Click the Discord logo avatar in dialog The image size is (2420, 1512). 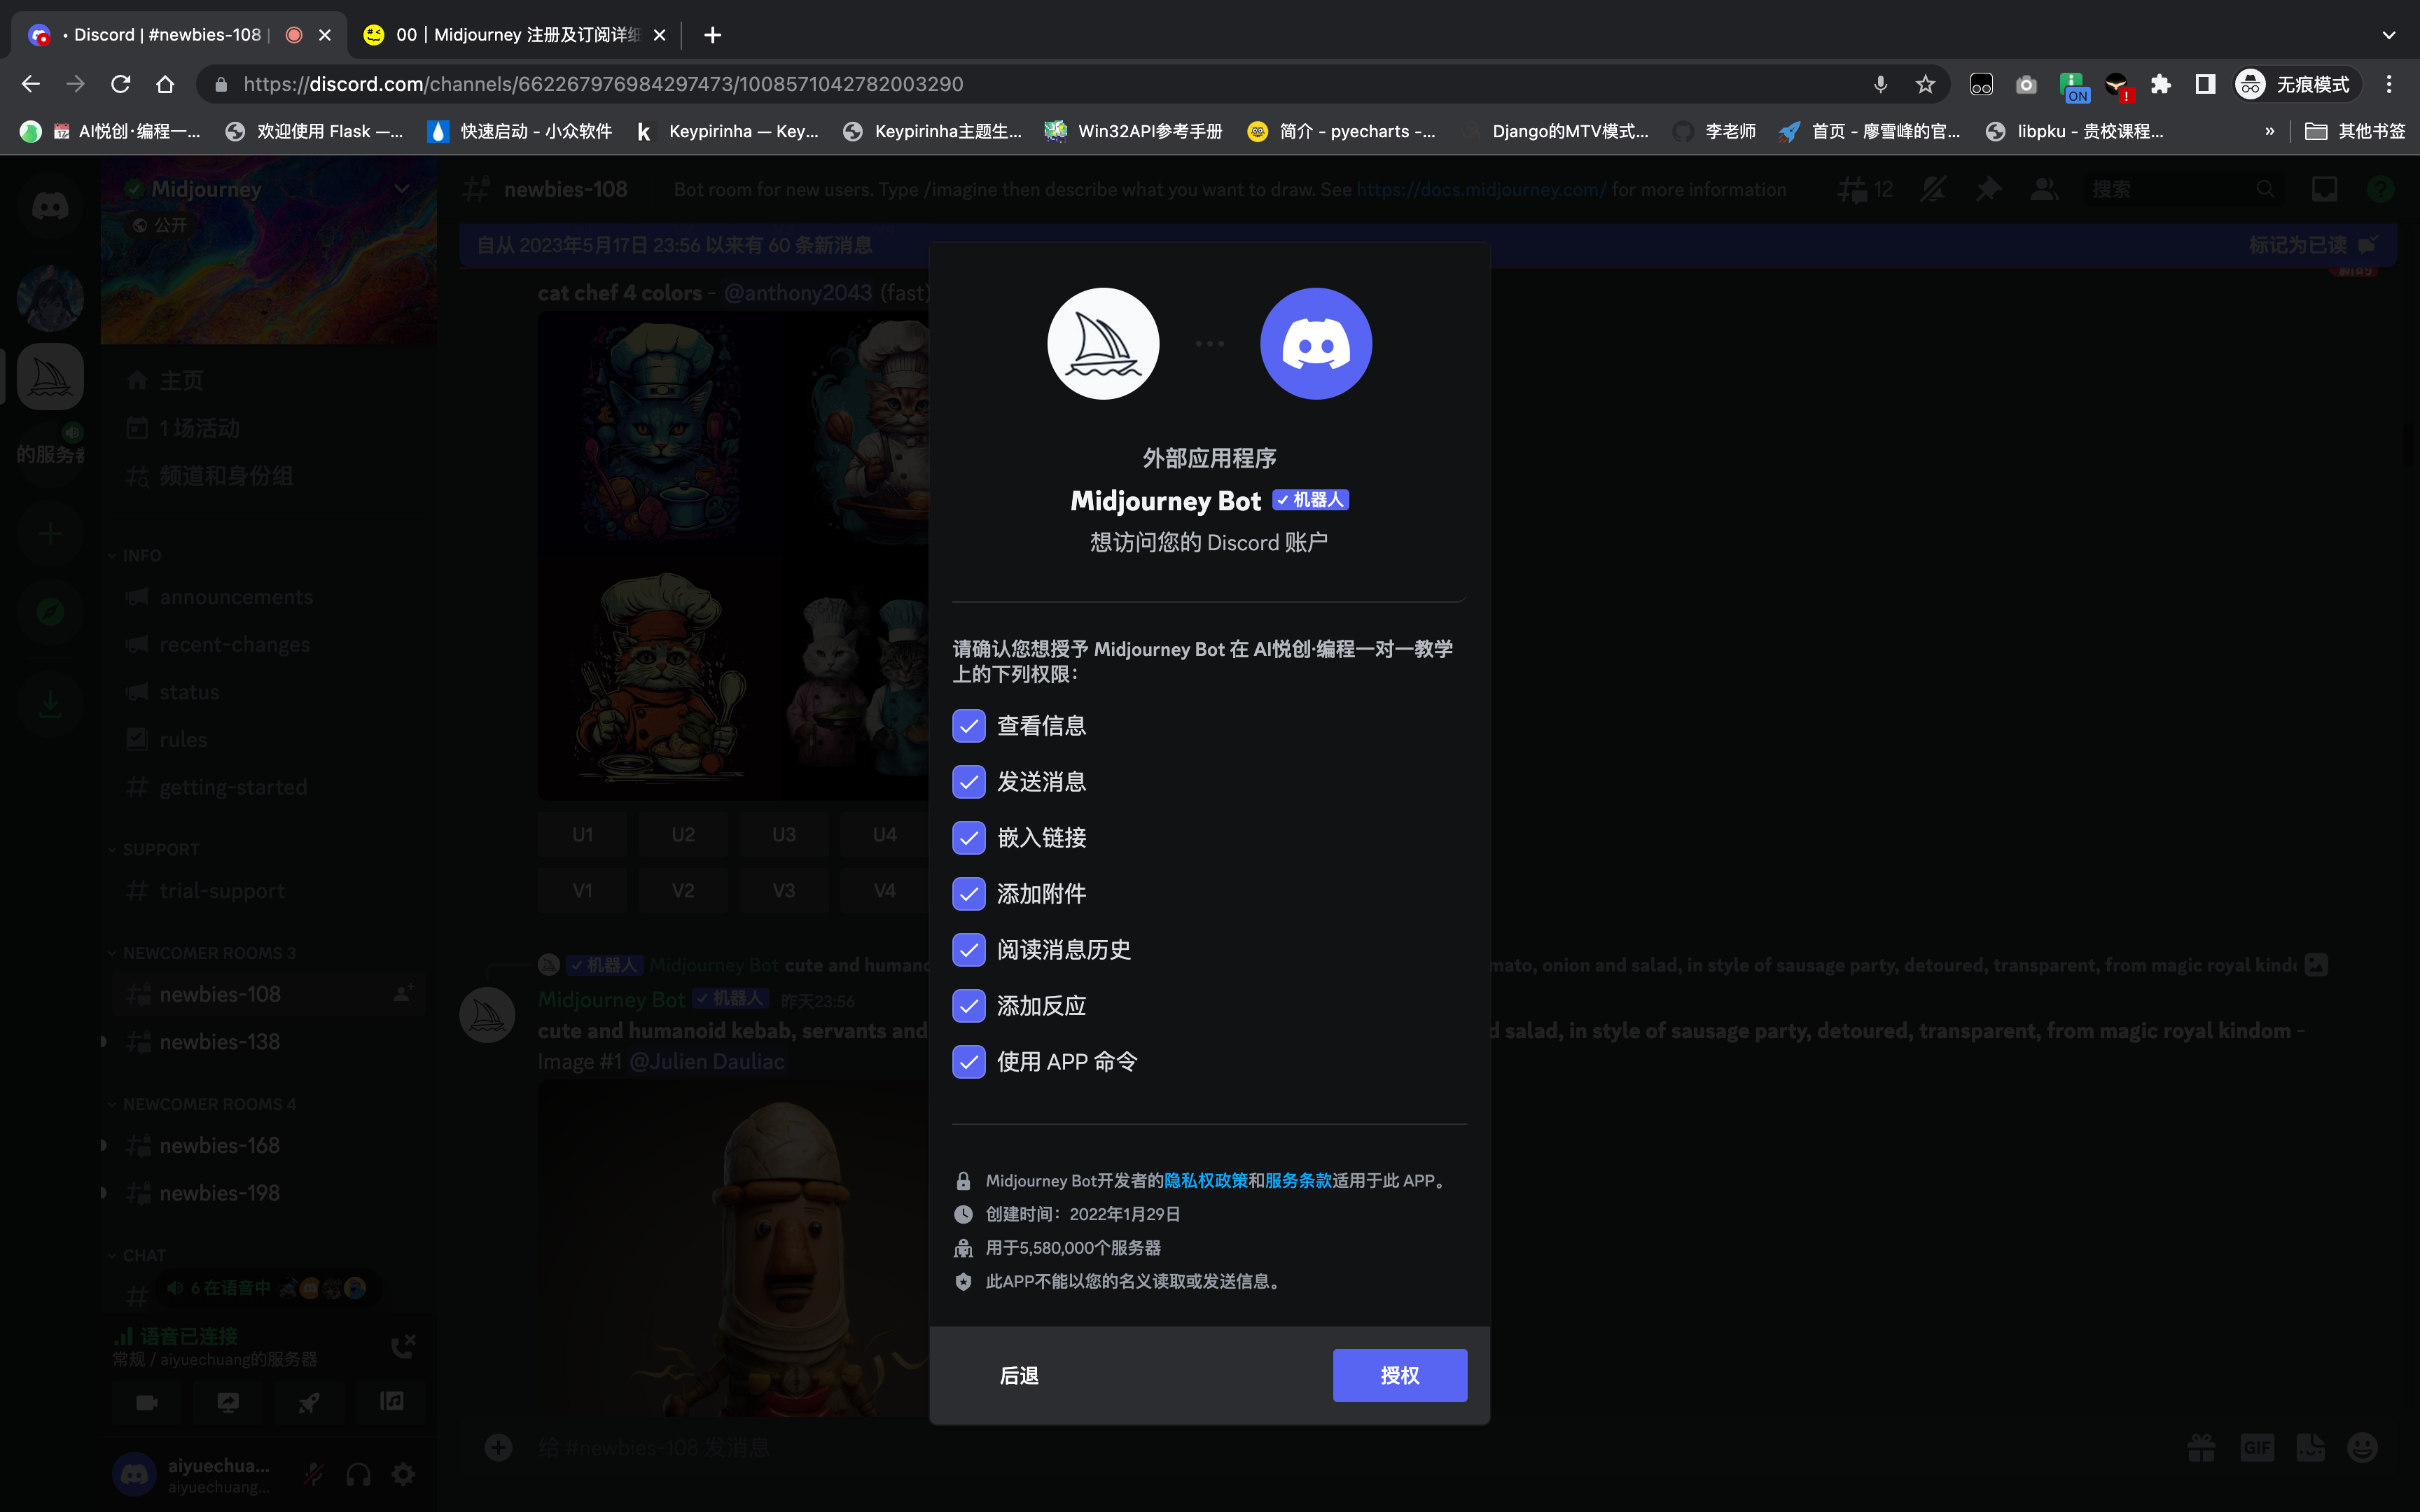(x=1316, y=344)
